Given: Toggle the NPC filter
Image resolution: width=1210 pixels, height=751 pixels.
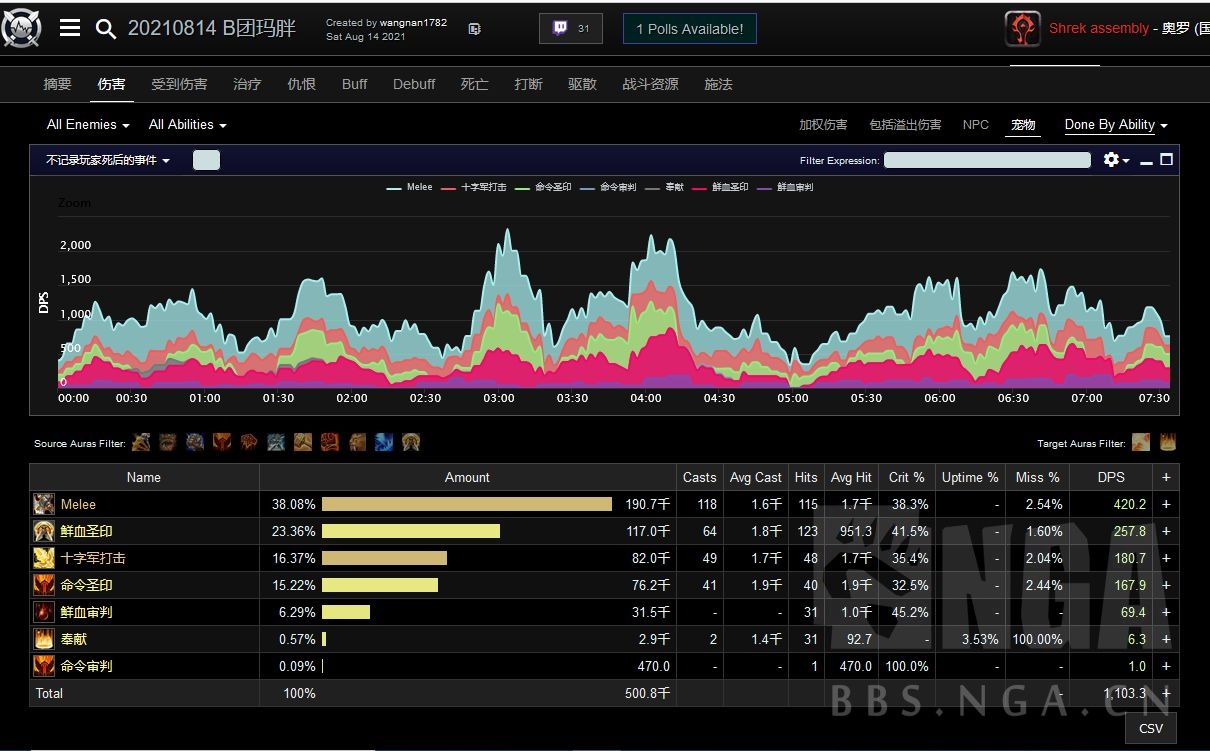Looking at the screenshot, I should tap(976, 125).
